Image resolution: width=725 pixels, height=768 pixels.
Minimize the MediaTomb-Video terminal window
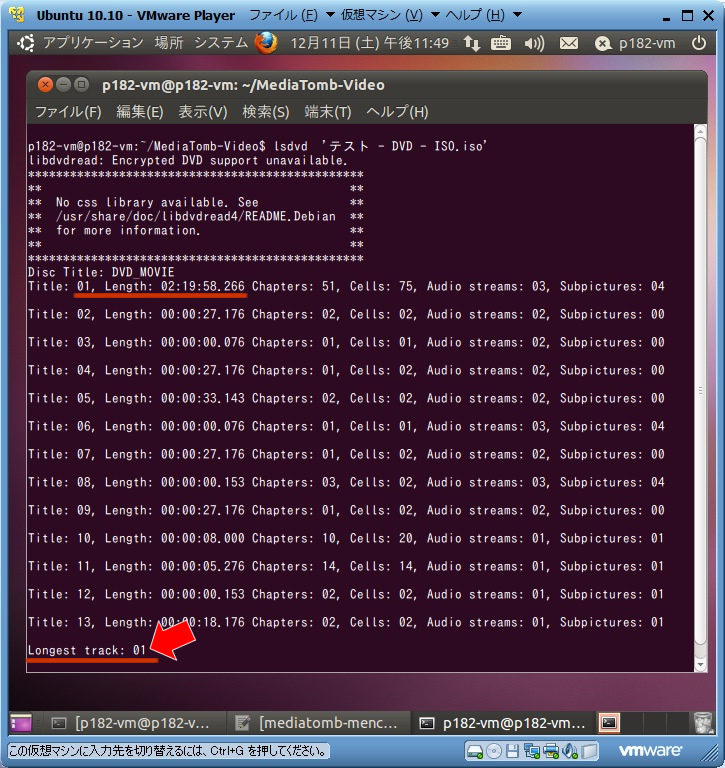pos(64,84)
